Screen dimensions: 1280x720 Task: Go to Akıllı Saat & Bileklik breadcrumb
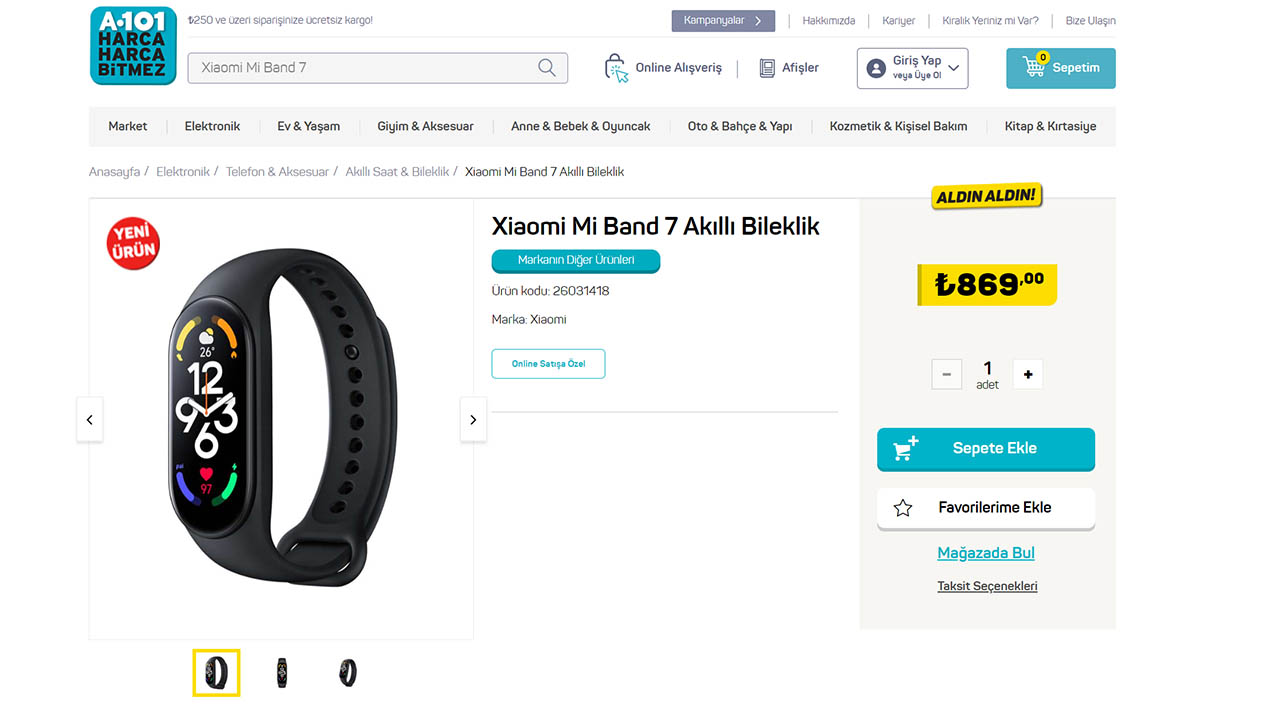(x=397, y=172)
